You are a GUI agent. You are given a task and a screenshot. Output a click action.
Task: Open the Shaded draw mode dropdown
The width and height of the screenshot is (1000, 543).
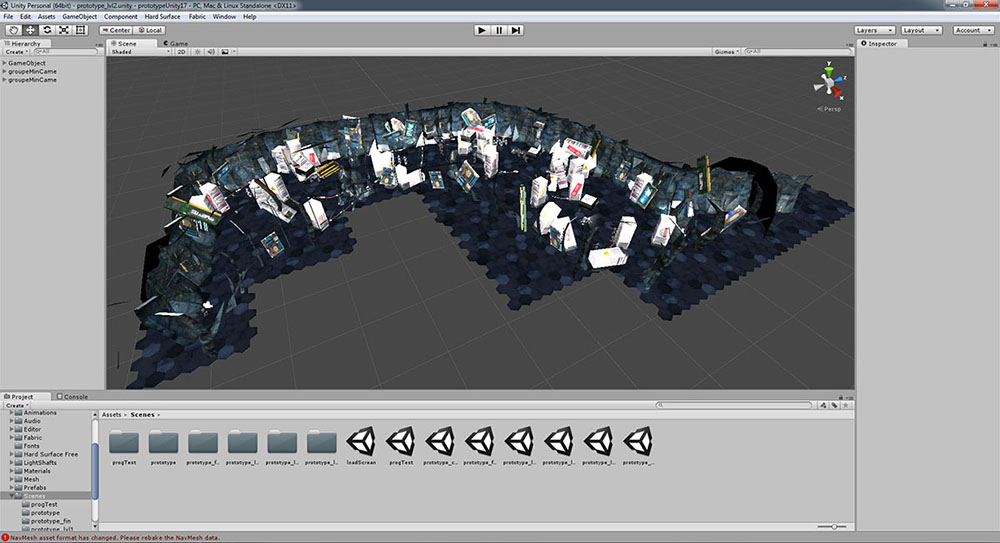(140, 52)
